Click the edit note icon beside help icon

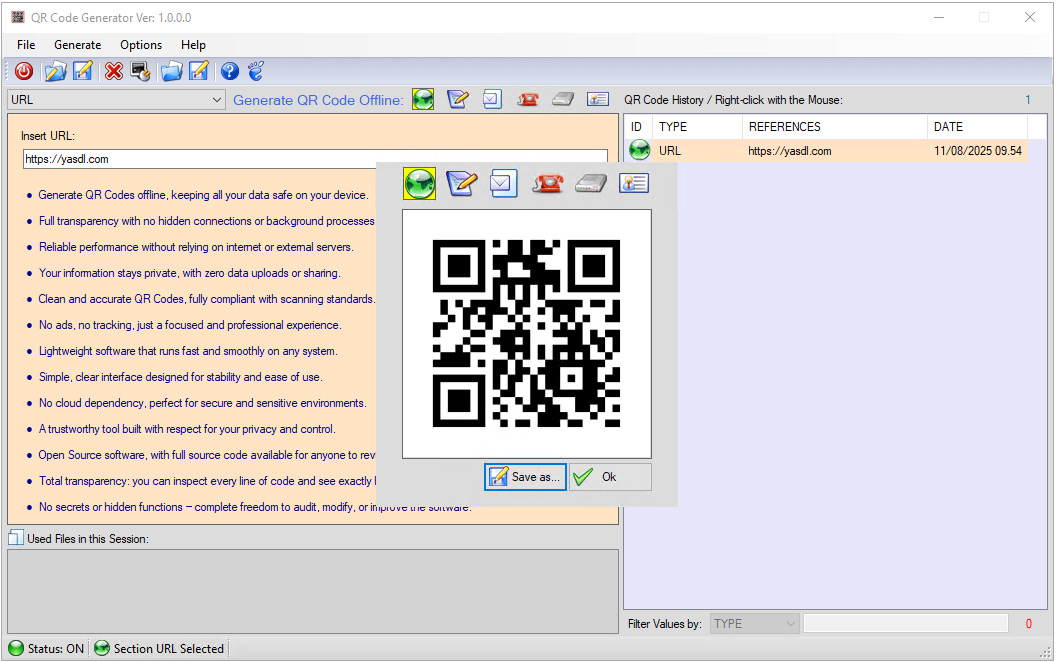199,71
